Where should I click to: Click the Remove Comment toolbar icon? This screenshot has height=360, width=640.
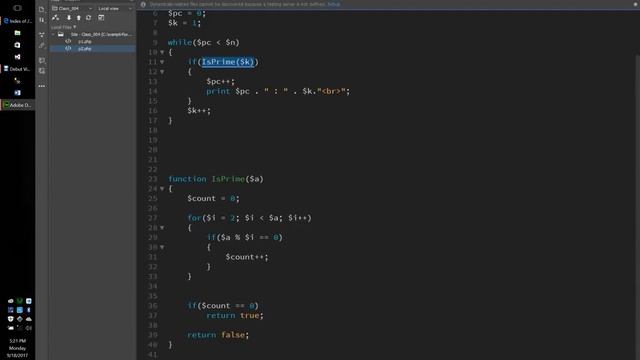(42, 71)
